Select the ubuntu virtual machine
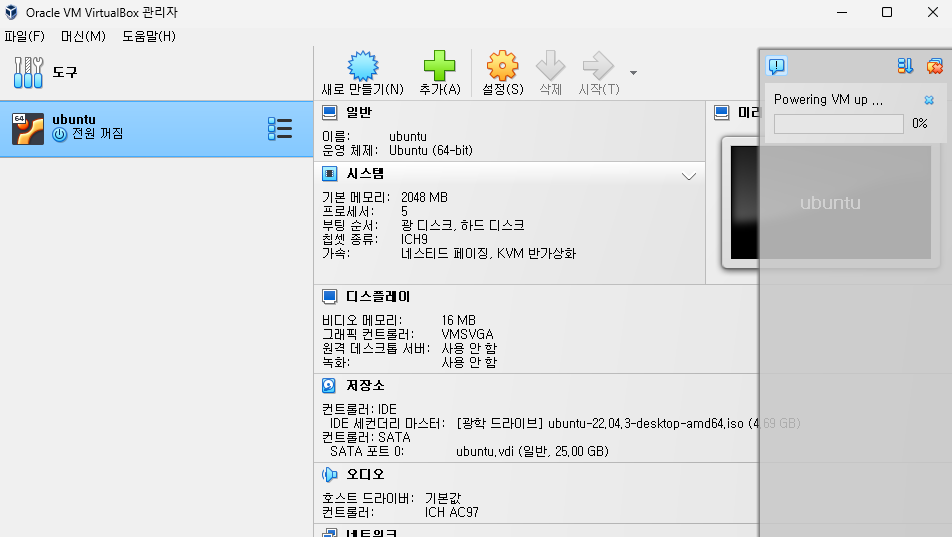 point(157,129)
